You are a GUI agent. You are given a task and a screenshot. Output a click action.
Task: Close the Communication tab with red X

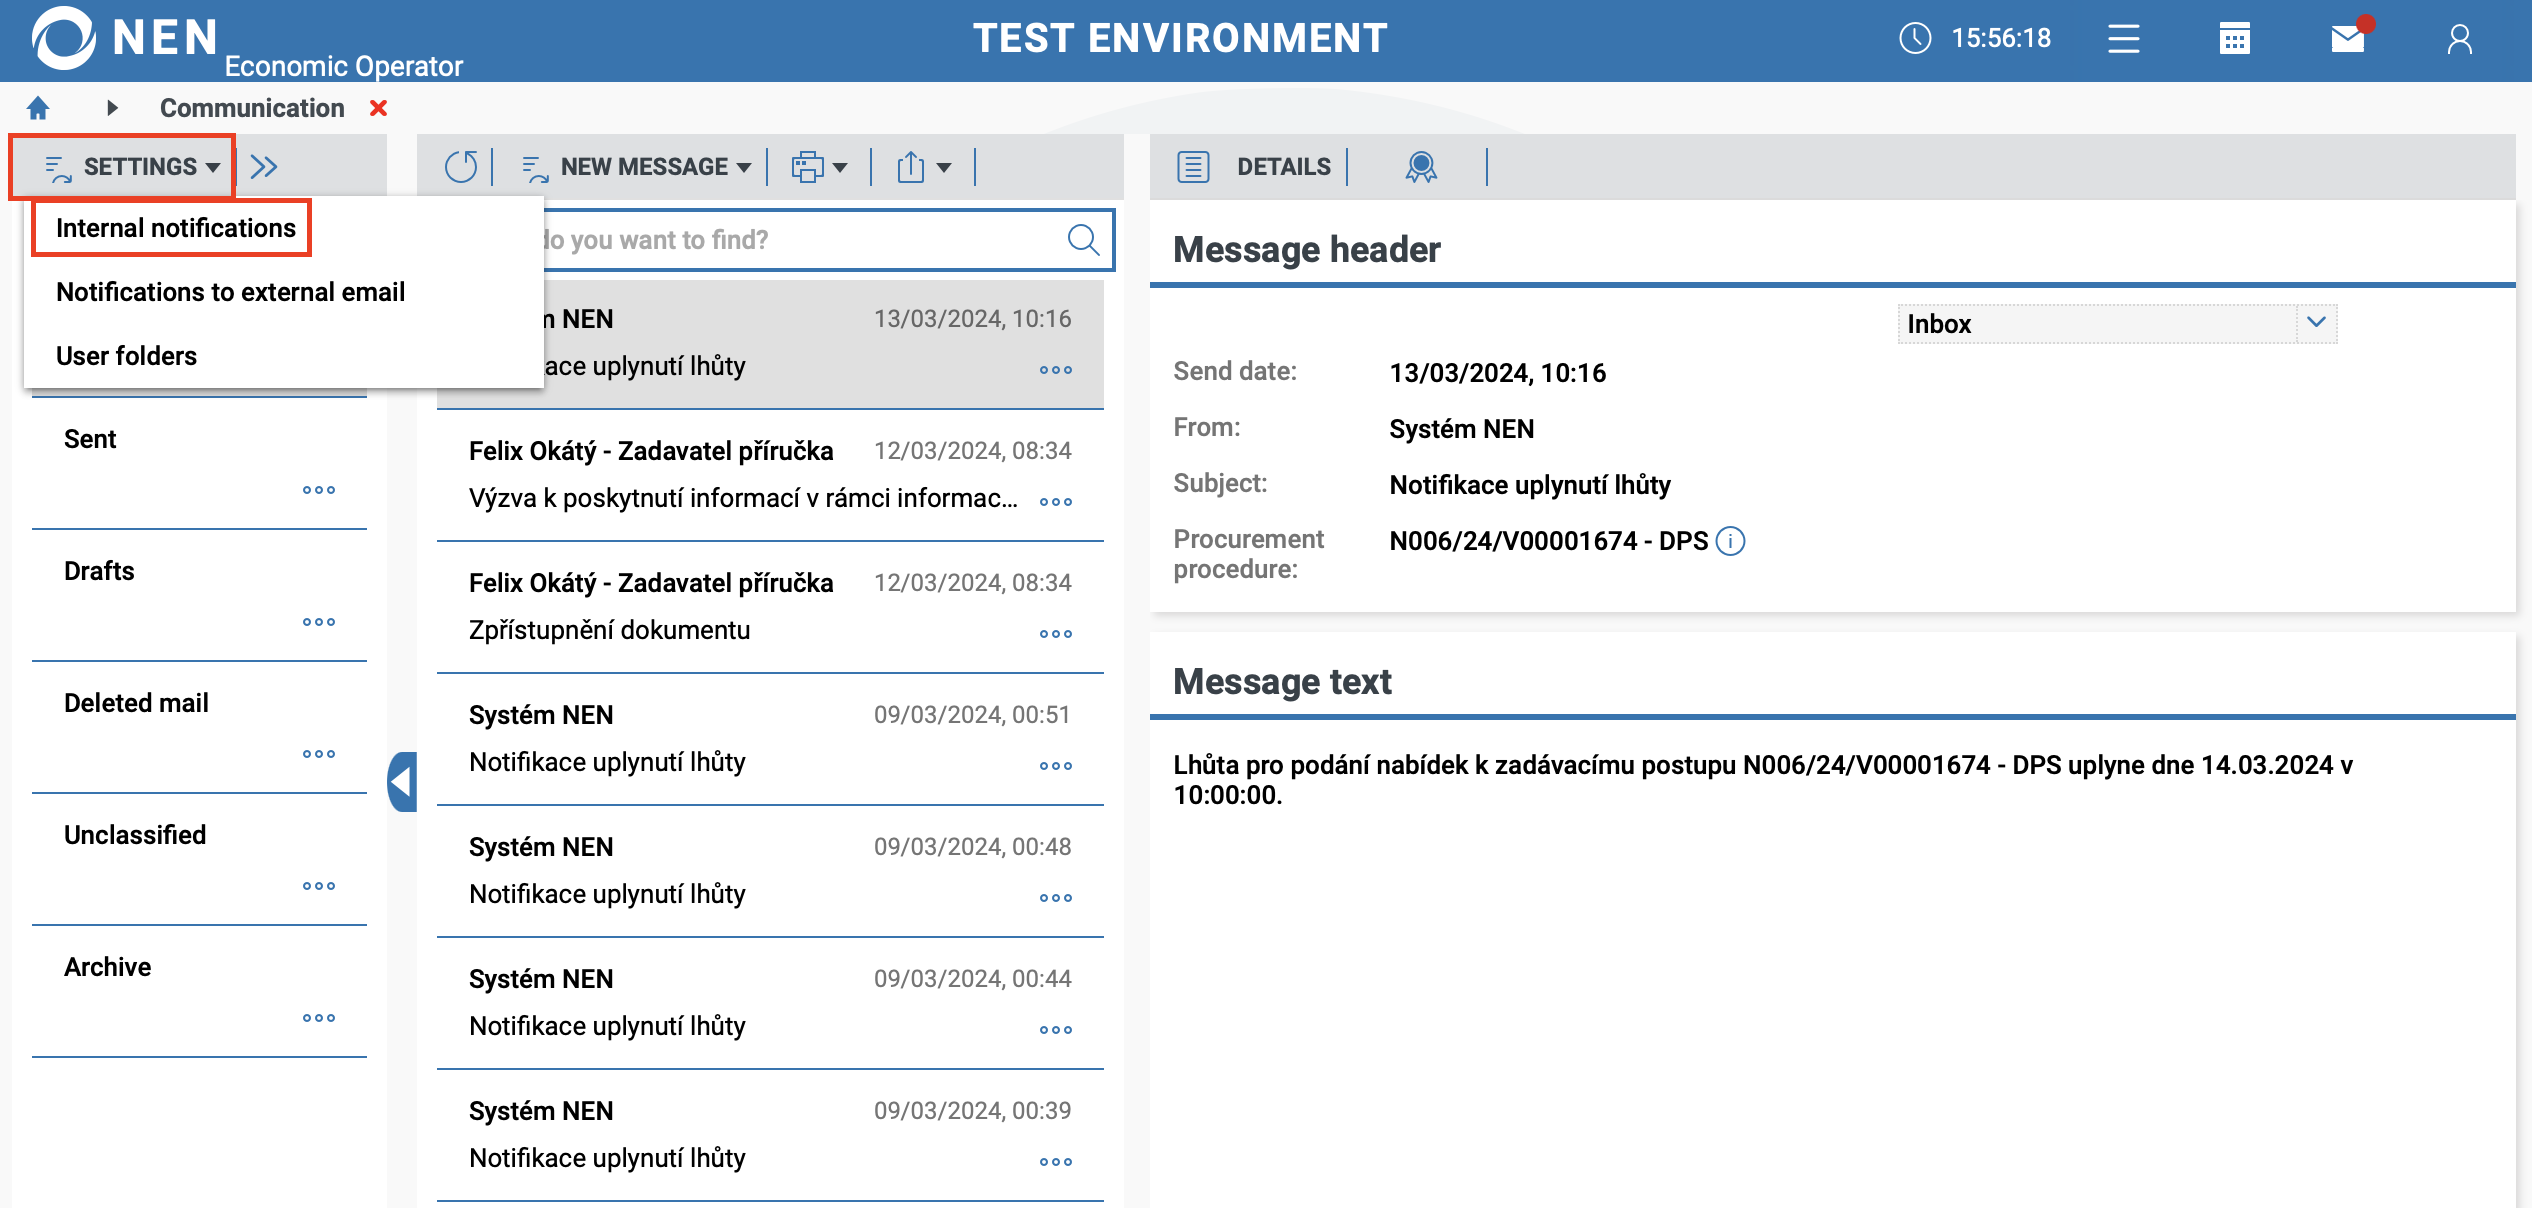378,108
